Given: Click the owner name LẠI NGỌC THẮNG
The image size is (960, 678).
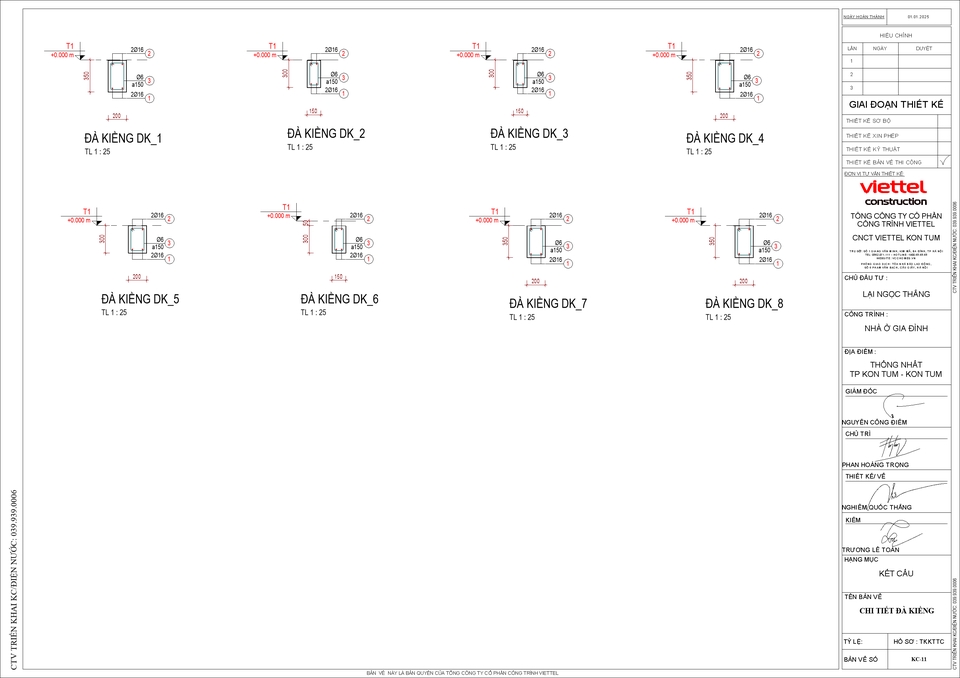Looking at the screenshot, I should coord(896,294).
